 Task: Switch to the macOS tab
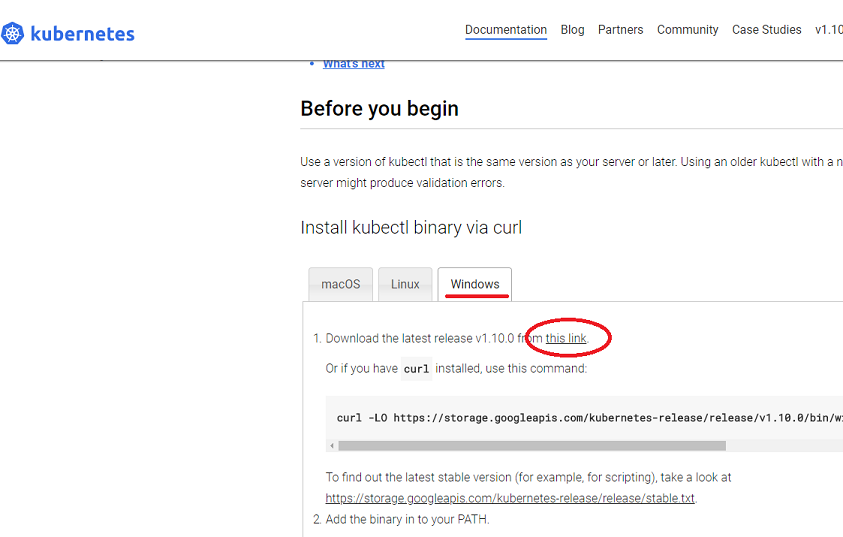click(341, 284)
